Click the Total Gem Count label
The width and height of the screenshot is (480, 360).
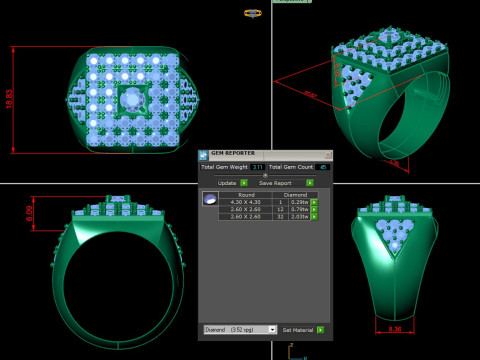(291, 167)
